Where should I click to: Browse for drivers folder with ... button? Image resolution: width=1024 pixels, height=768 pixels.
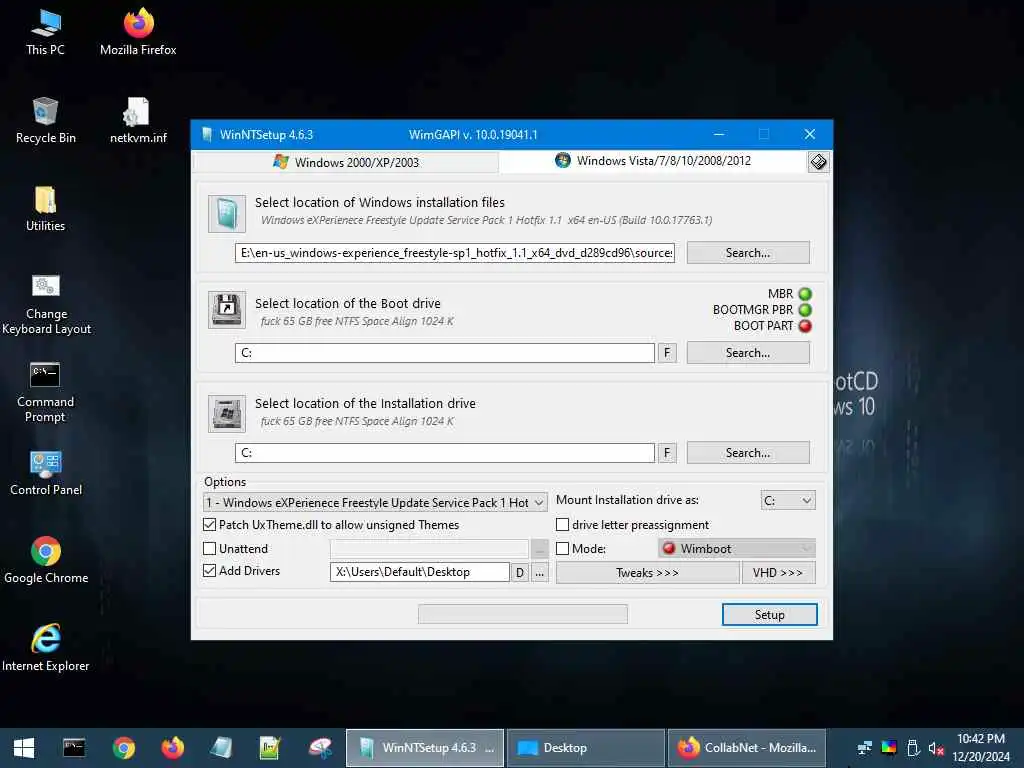[539, 573]
